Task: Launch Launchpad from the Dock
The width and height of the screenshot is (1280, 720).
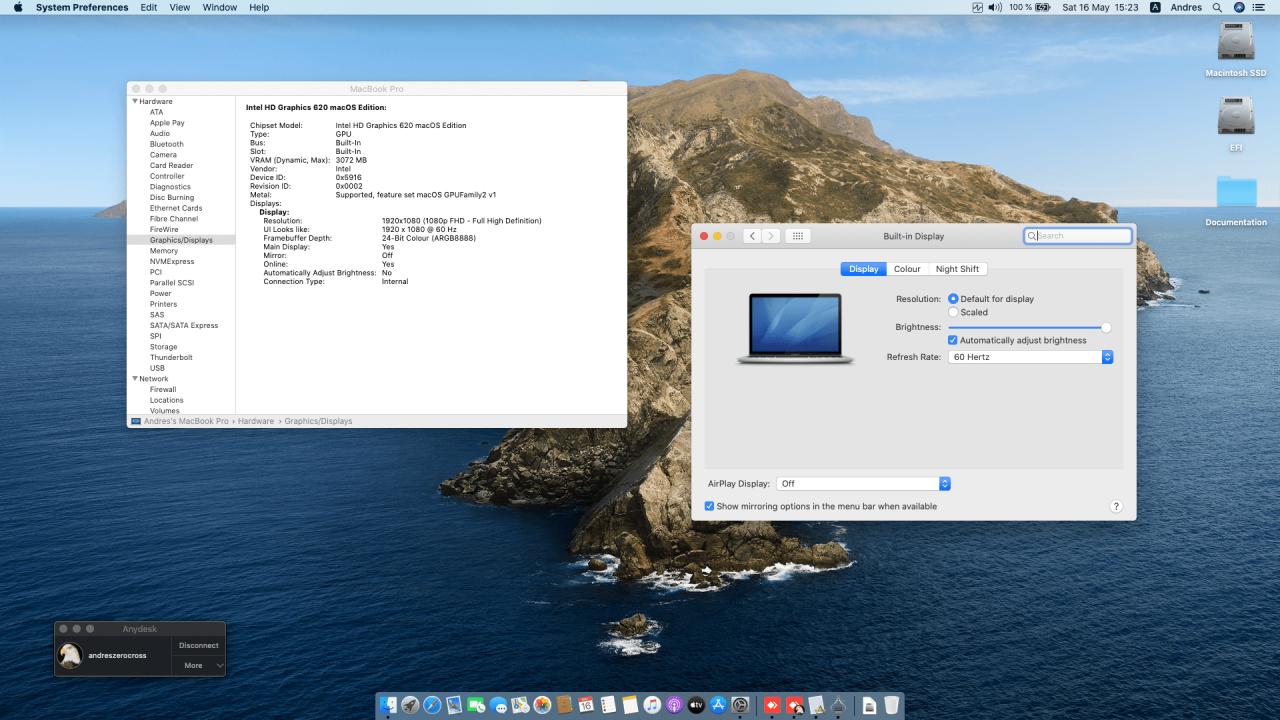Action: pyautogui.click(x=410, y=705)
